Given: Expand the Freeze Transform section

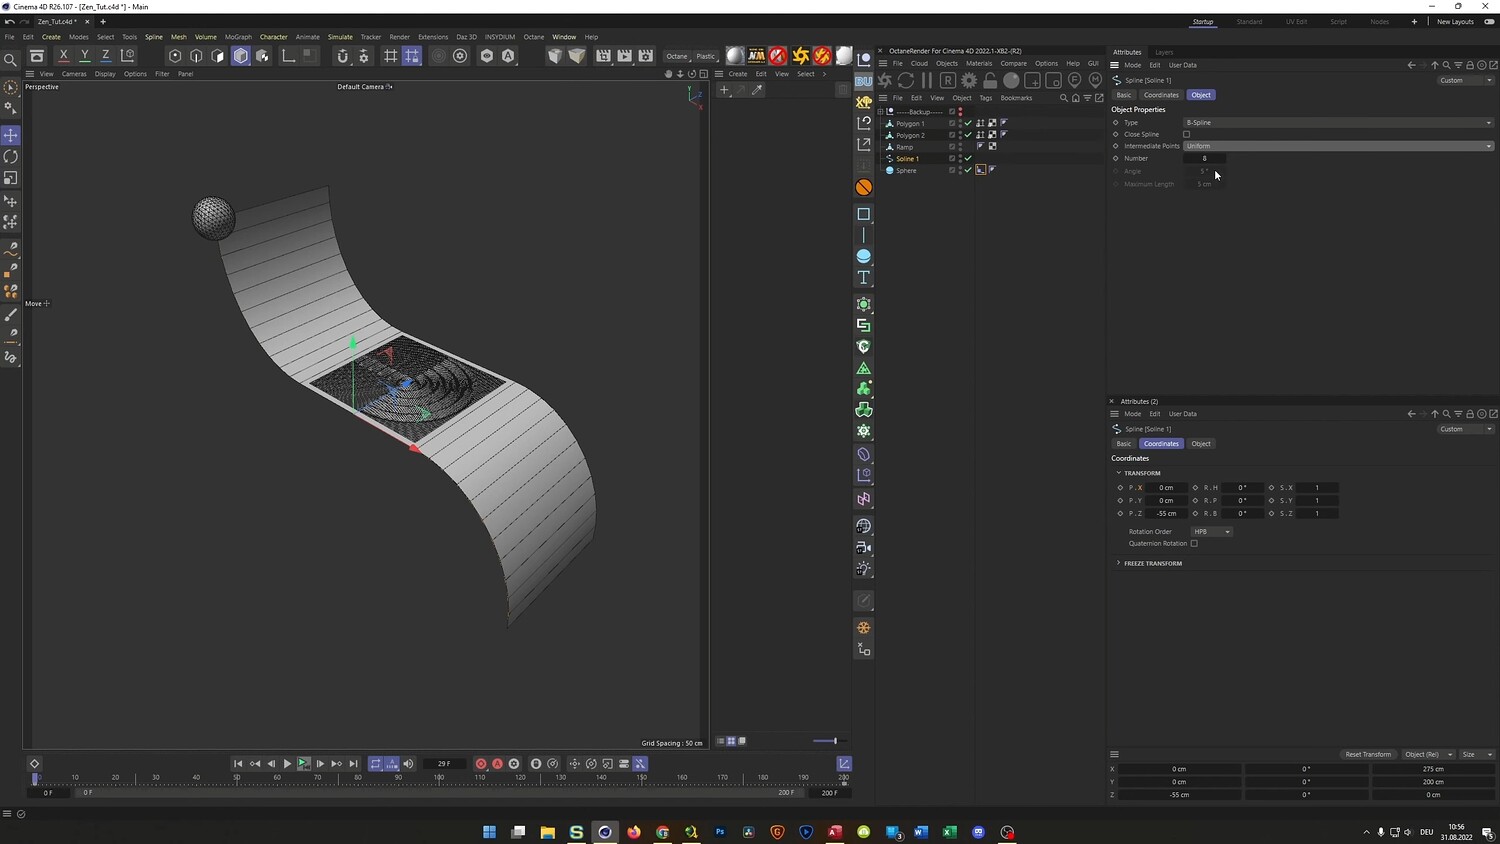Looking at the screenshot, I should click(x=1152, y=564).
